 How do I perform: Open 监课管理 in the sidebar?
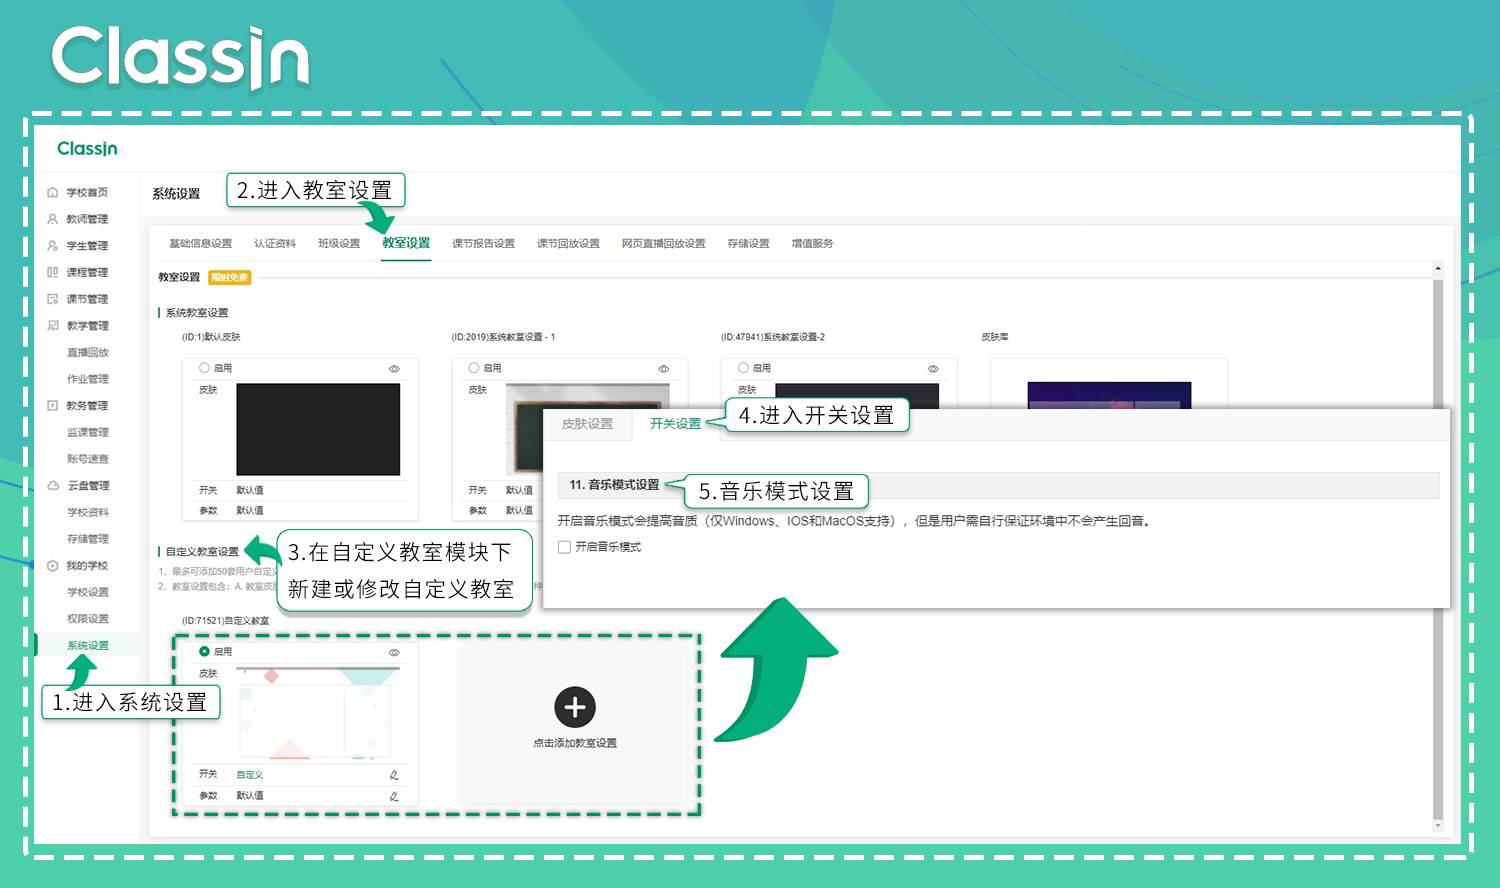(88, 432)
